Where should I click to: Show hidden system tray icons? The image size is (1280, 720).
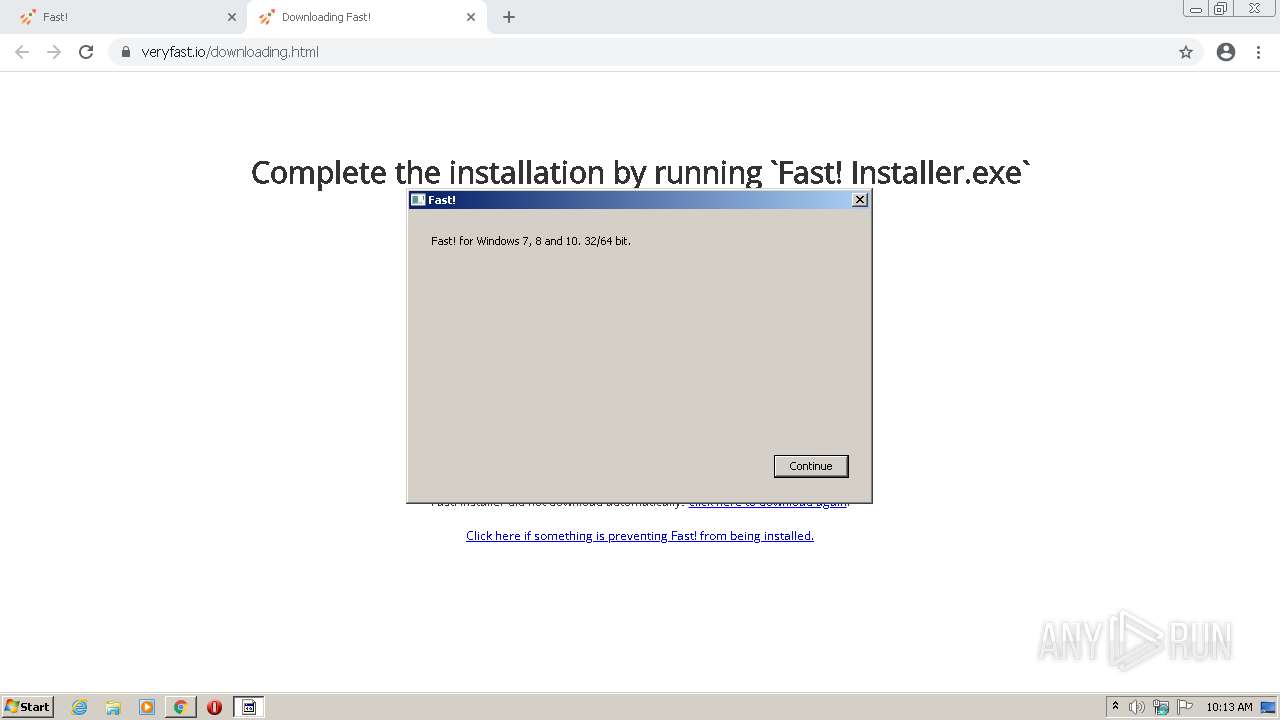click(1115, 707)
